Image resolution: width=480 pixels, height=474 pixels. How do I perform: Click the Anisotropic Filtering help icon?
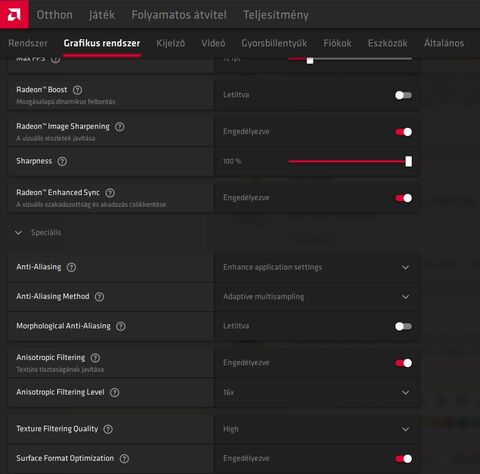coord(95,358)
